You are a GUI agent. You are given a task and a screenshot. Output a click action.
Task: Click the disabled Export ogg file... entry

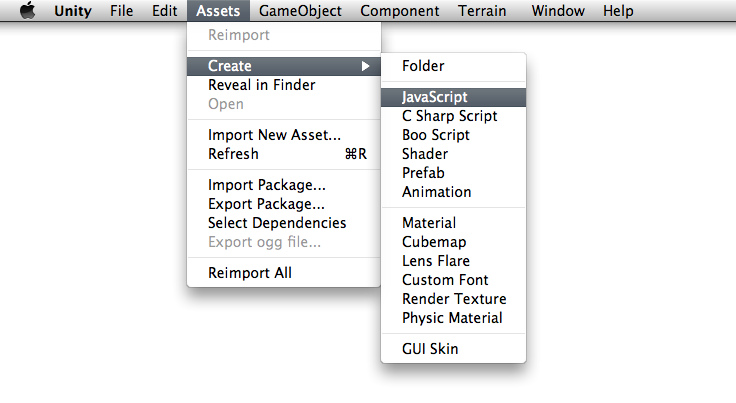284,242
